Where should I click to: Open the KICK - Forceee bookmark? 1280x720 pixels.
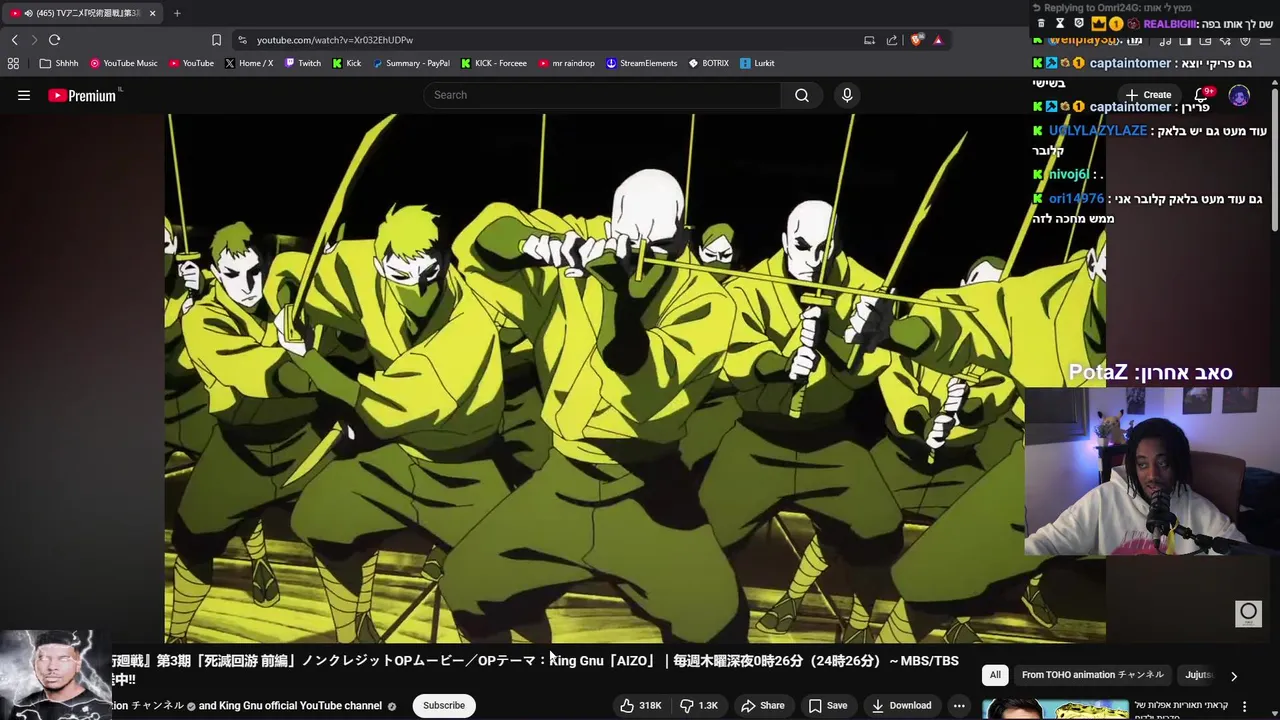[494, 63]
